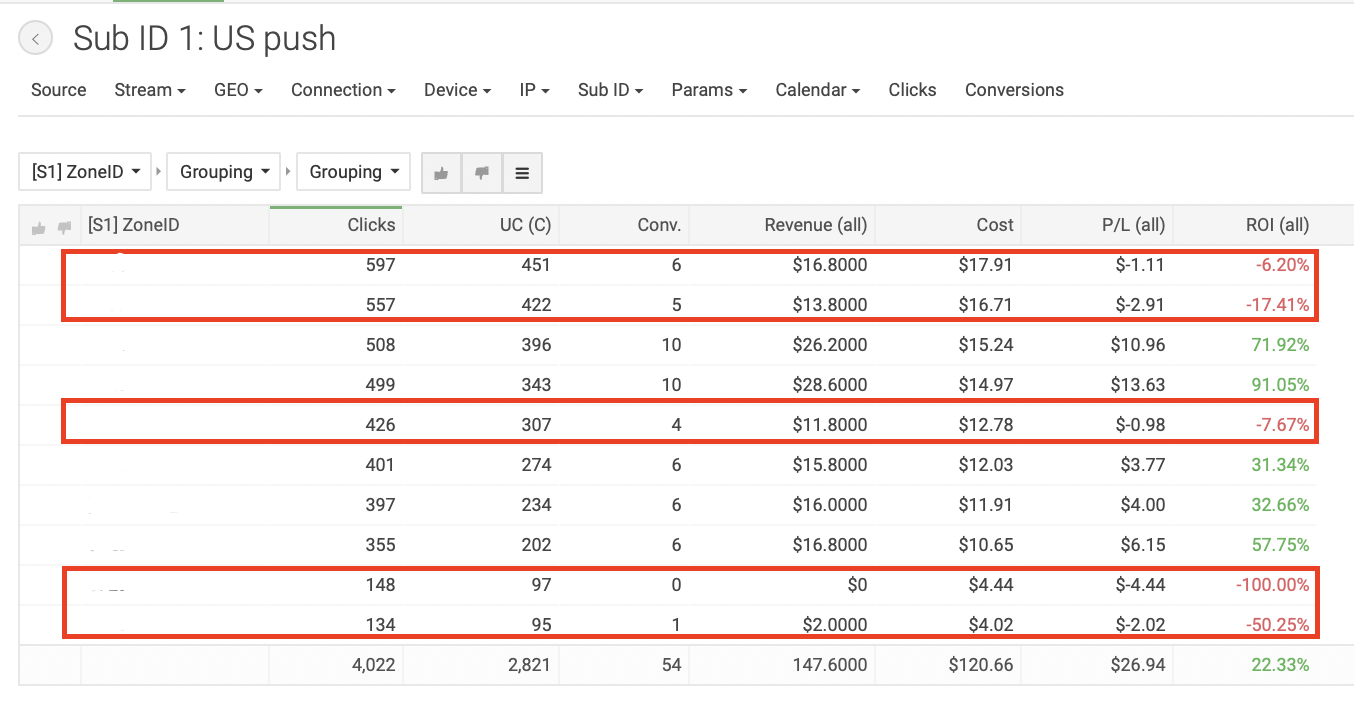Image resolution: width=1354 pixels, height=712 pixels.
Task: Click the thumbs-up icon in the table header
Action: (39, 227)
